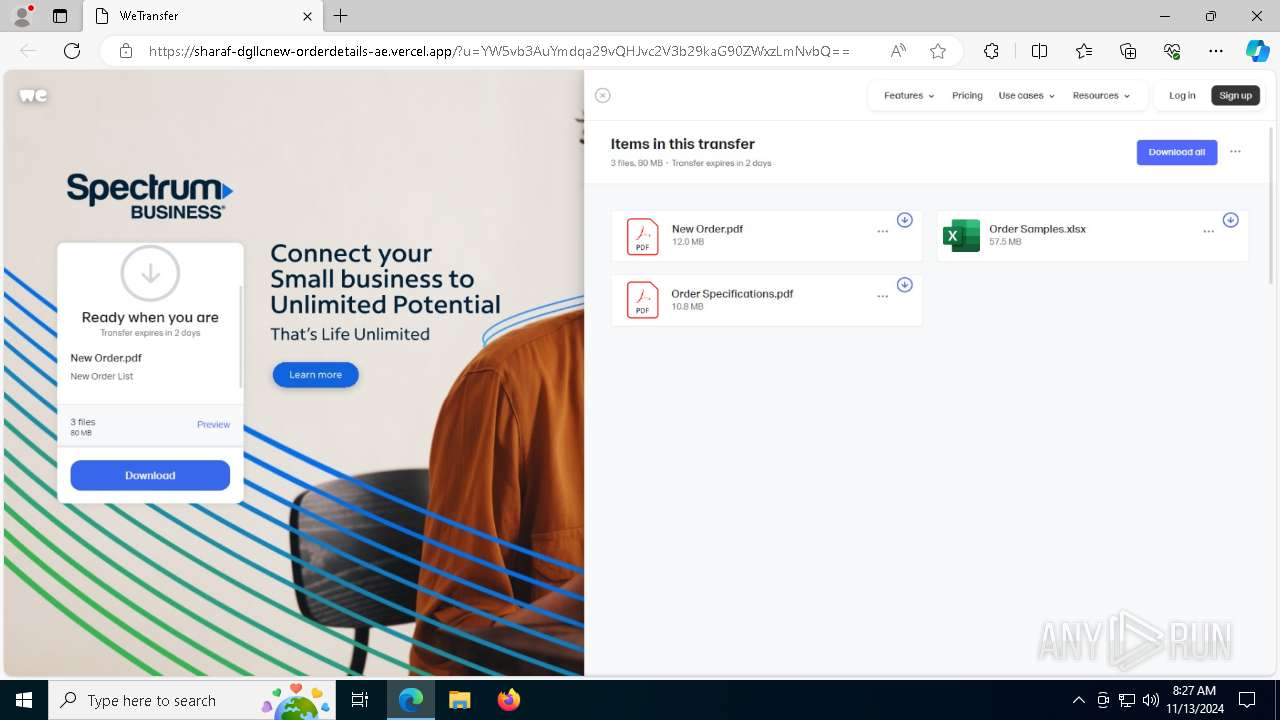Select the Order Samples.xlsx Excel icon
The image size is (1280, 720).
(961, 236)
